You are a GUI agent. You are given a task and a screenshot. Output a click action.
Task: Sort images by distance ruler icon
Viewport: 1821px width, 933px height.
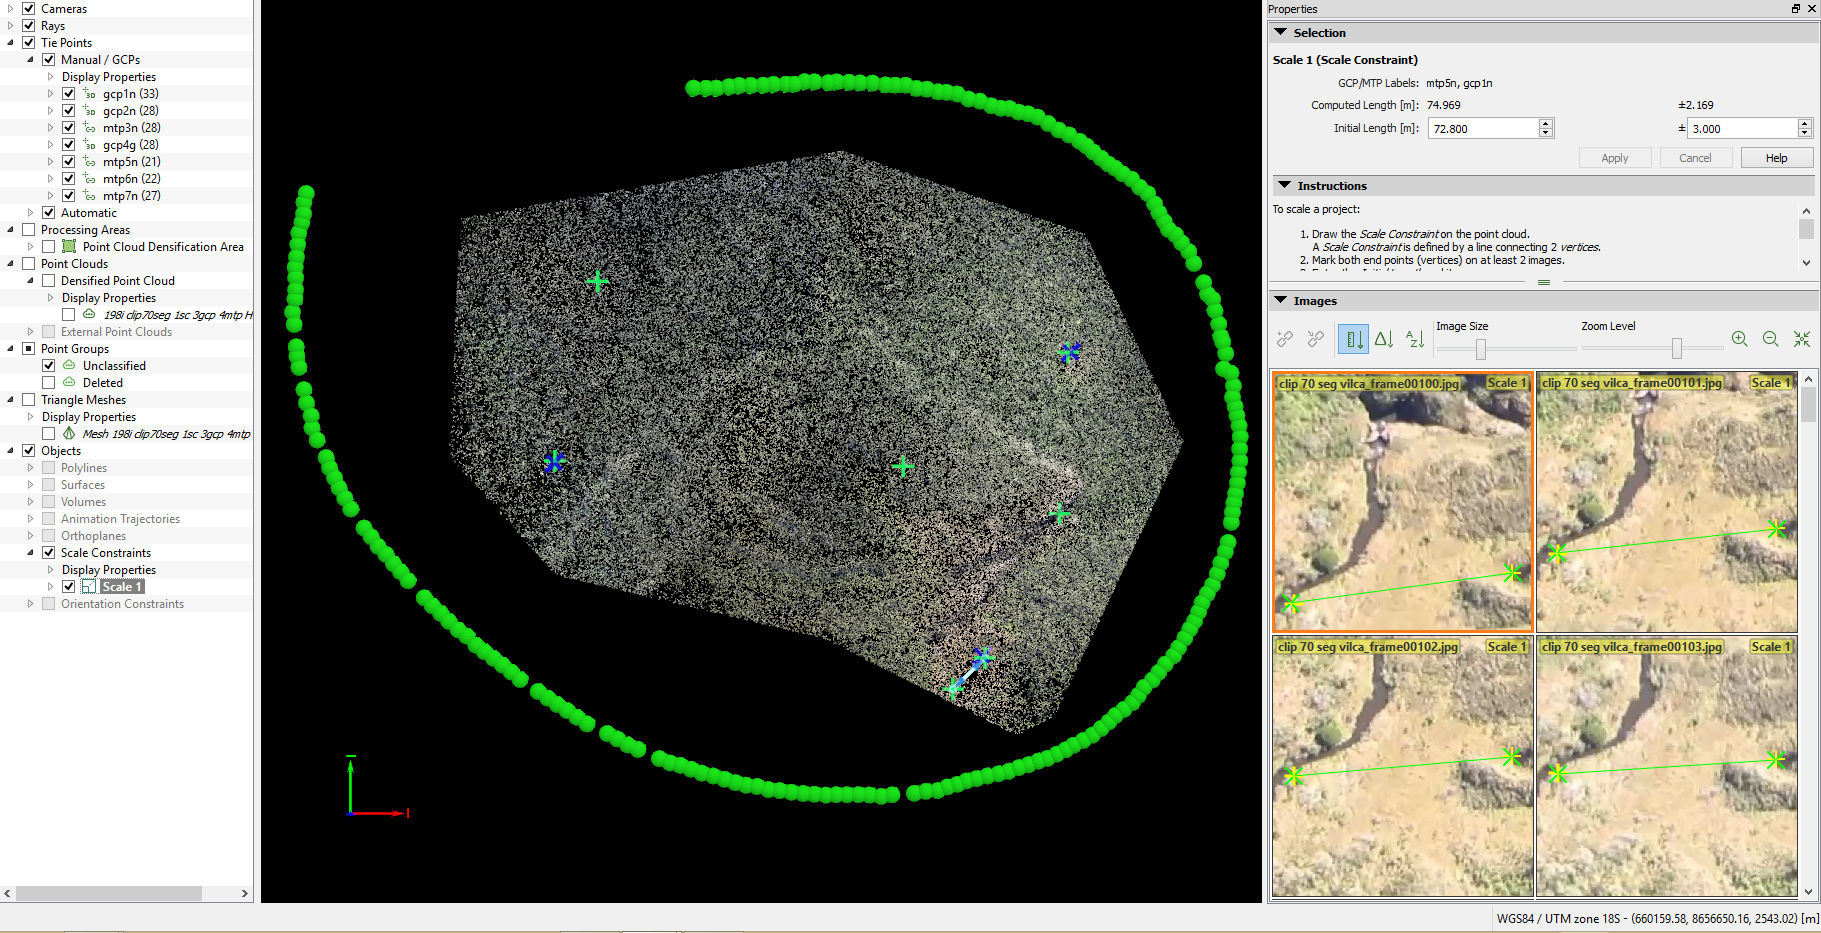click(1353, 339)
